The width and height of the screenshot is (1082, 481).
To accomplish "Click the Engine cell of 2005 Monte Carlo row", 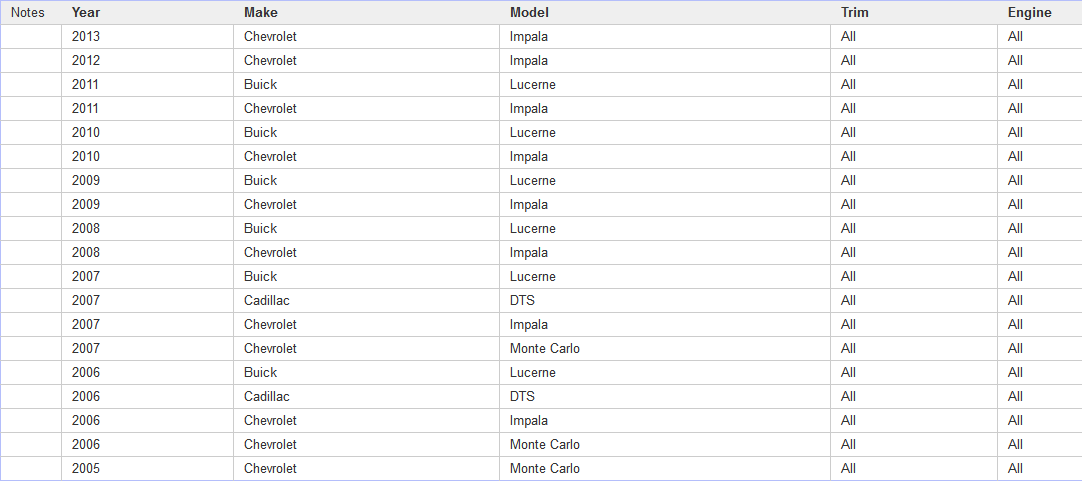I will click(x=1039, y=469).
